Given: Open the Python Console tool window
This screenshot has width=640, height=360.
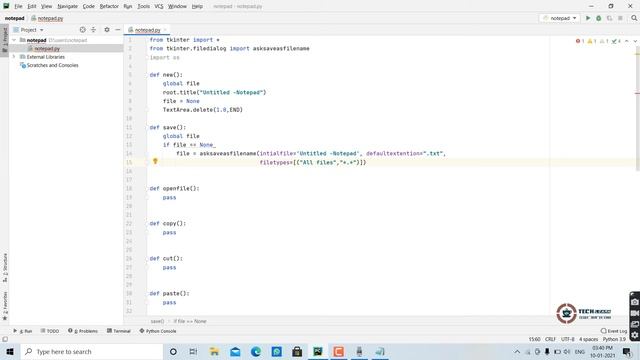Looking at the screenshot, I should click(158, 331).
